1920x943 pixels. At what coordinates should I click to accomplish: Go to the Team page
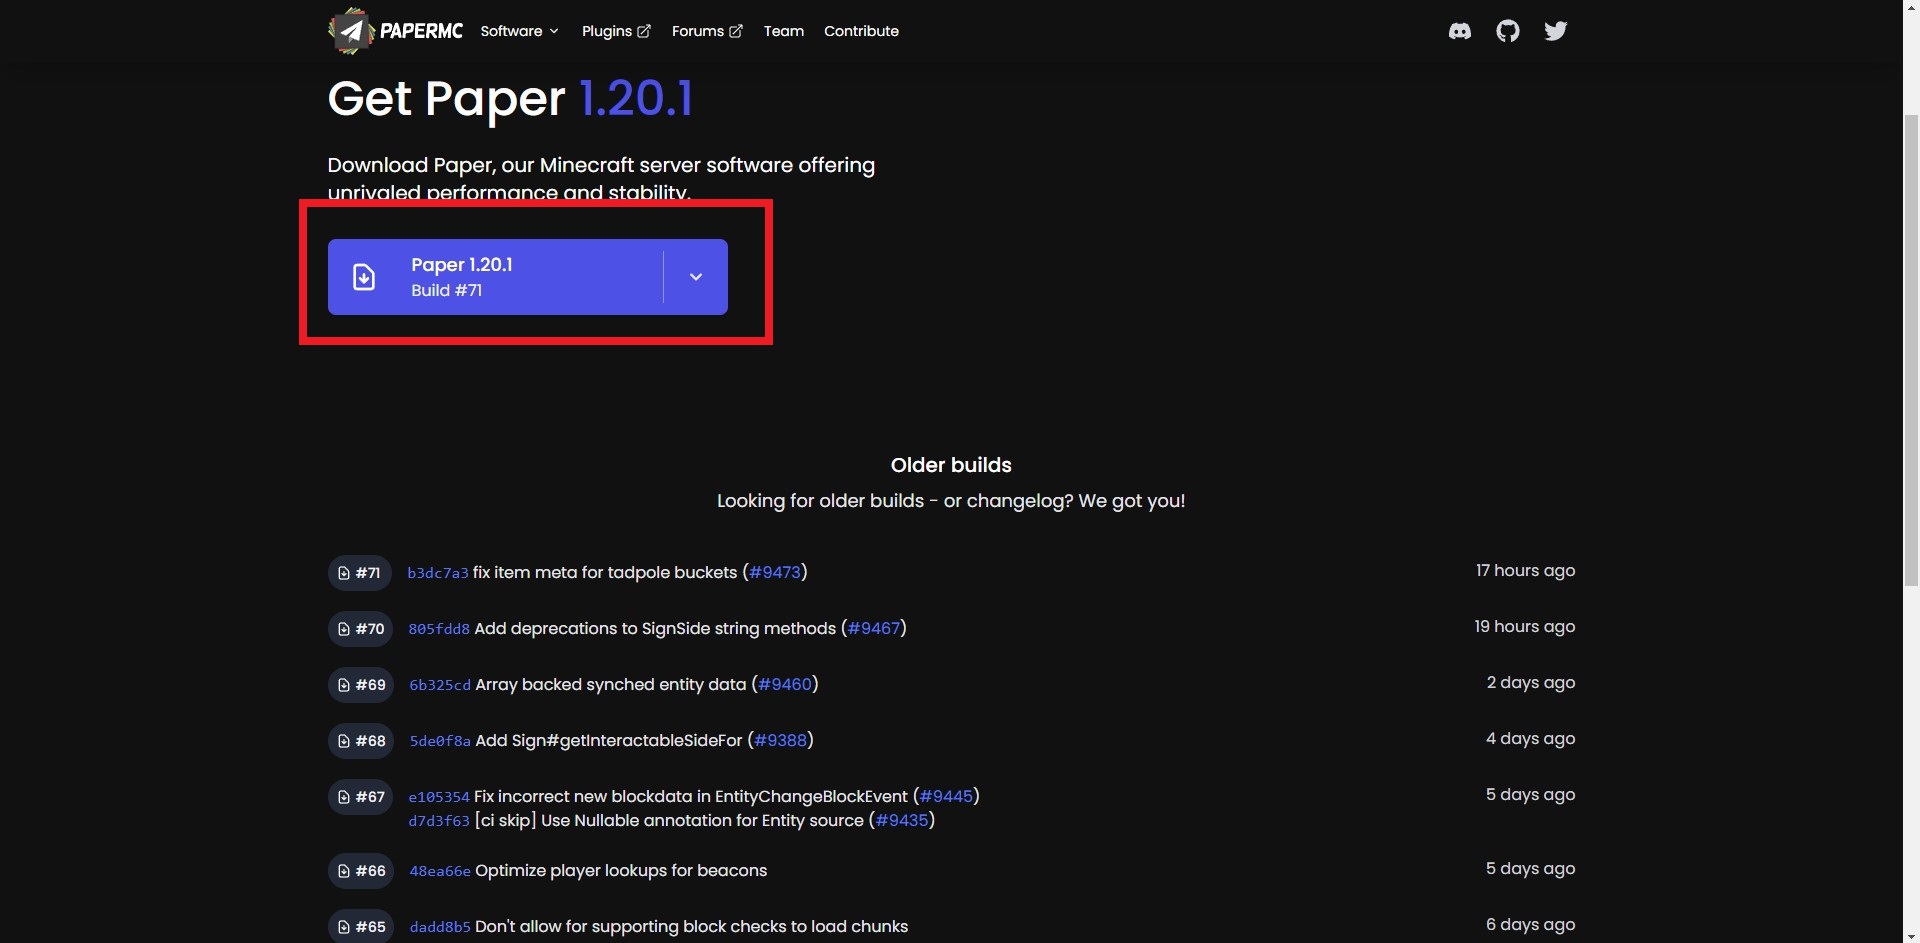pos(783,31)
